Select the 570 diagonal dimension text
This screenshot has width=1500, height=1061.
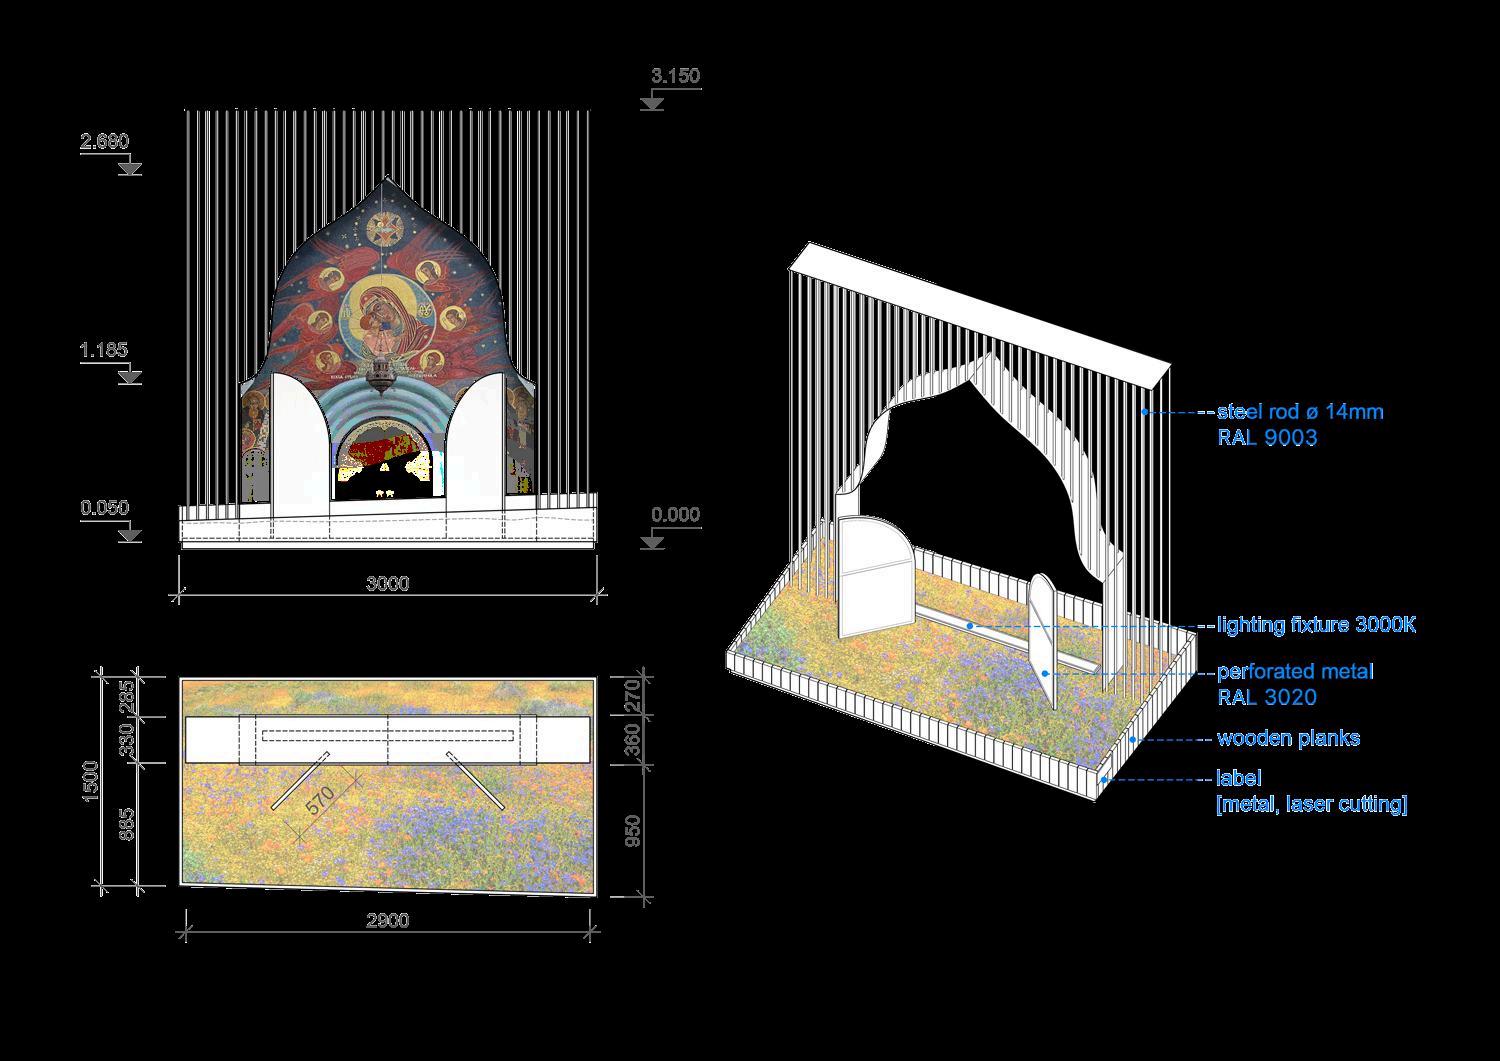point(318,803)
